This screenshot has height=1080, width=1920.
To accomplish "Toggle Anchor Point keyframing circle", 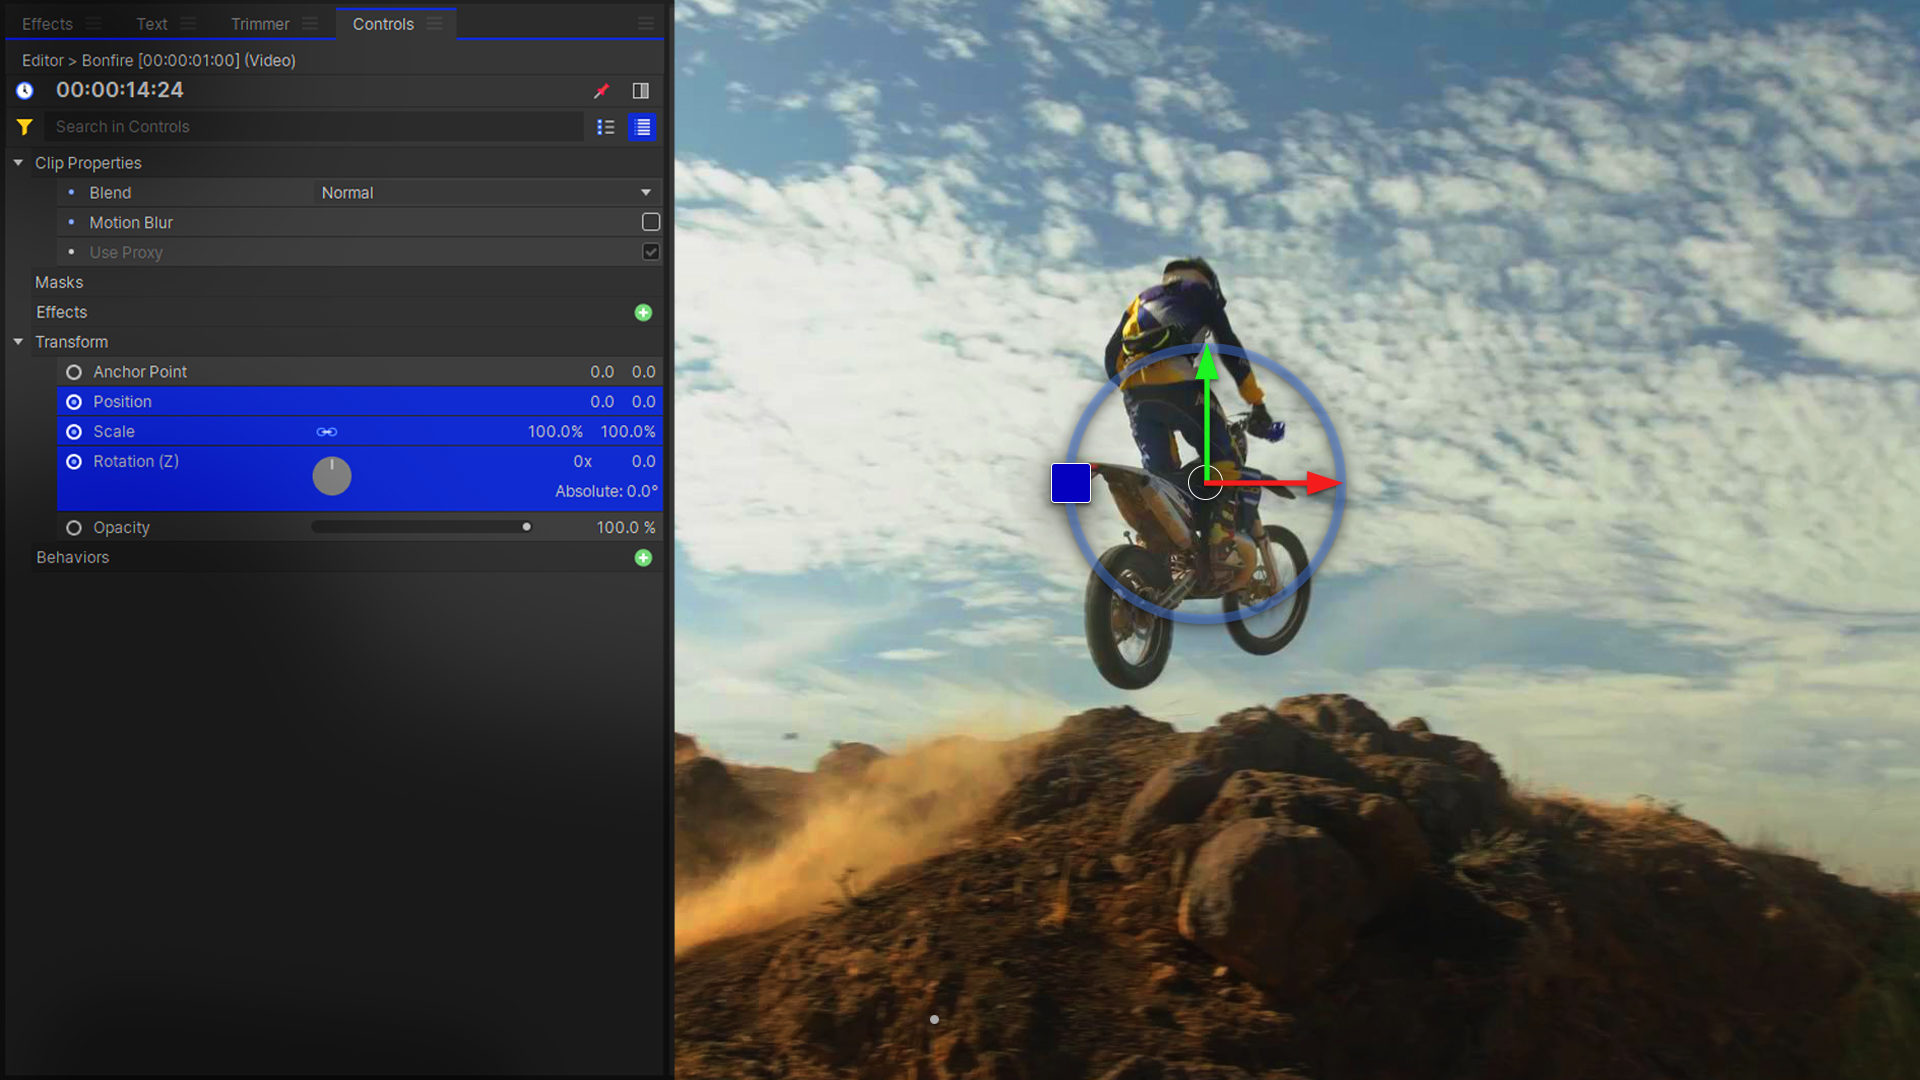I will [74, 372].
